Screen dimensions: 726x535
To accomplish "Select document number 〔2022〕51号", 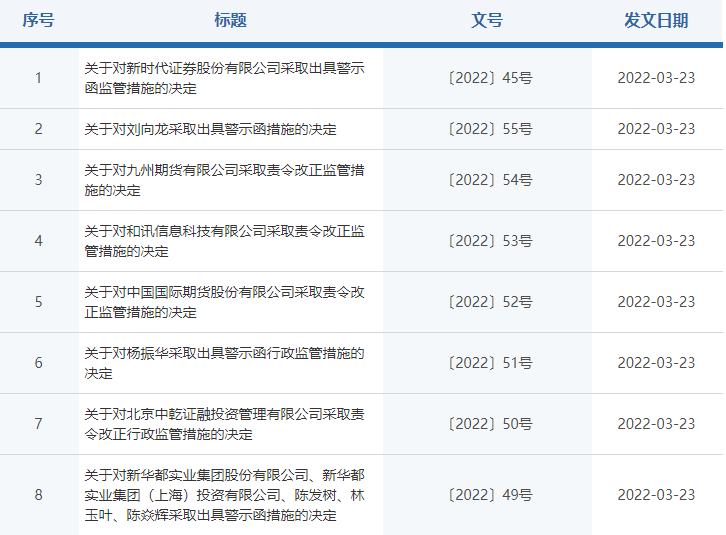I will 491,363.
